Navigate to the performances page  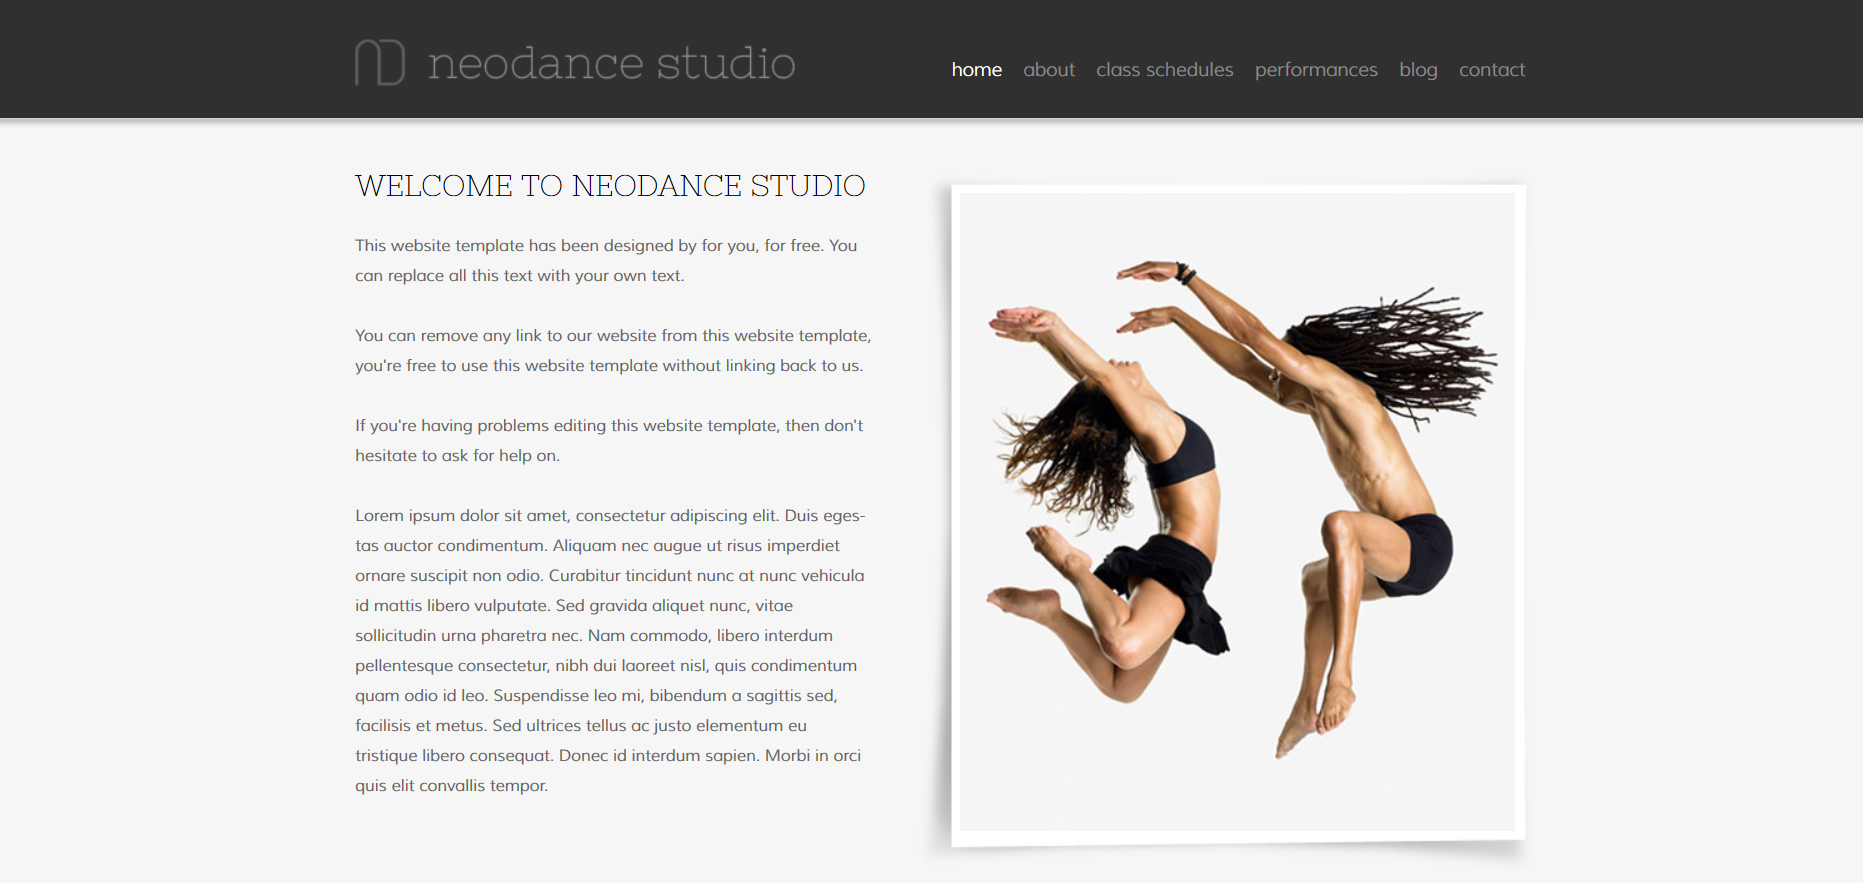point(1315,70)
